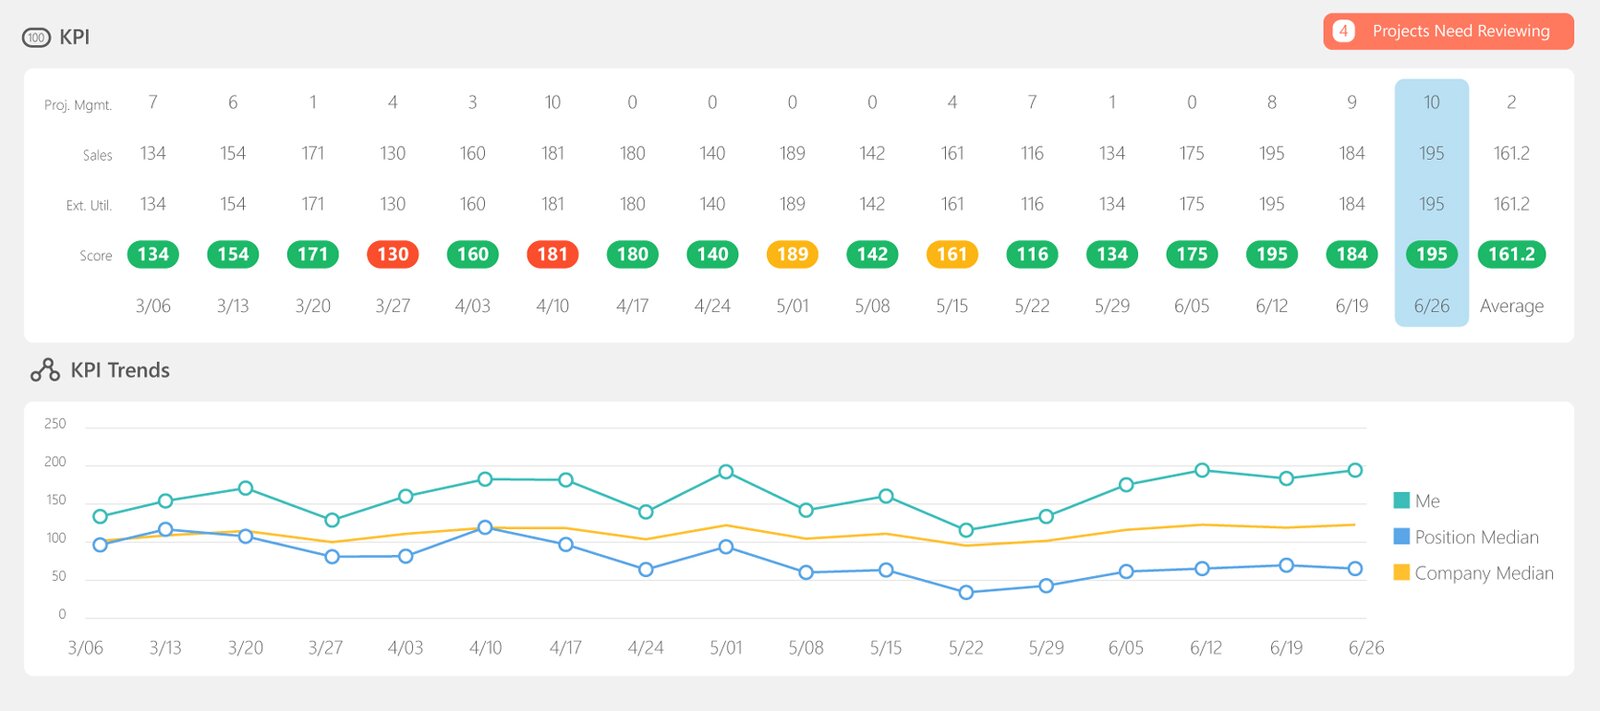
Task: Click the Projects Need Reviewing button
Action: click(x=1448, y=31)
